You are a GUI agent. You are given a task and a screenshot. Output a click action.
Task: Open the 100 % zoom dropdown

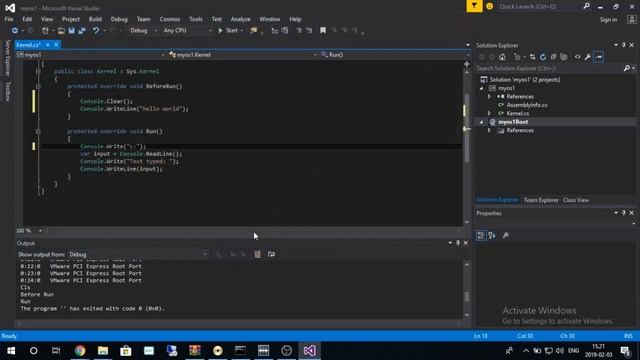40,231
